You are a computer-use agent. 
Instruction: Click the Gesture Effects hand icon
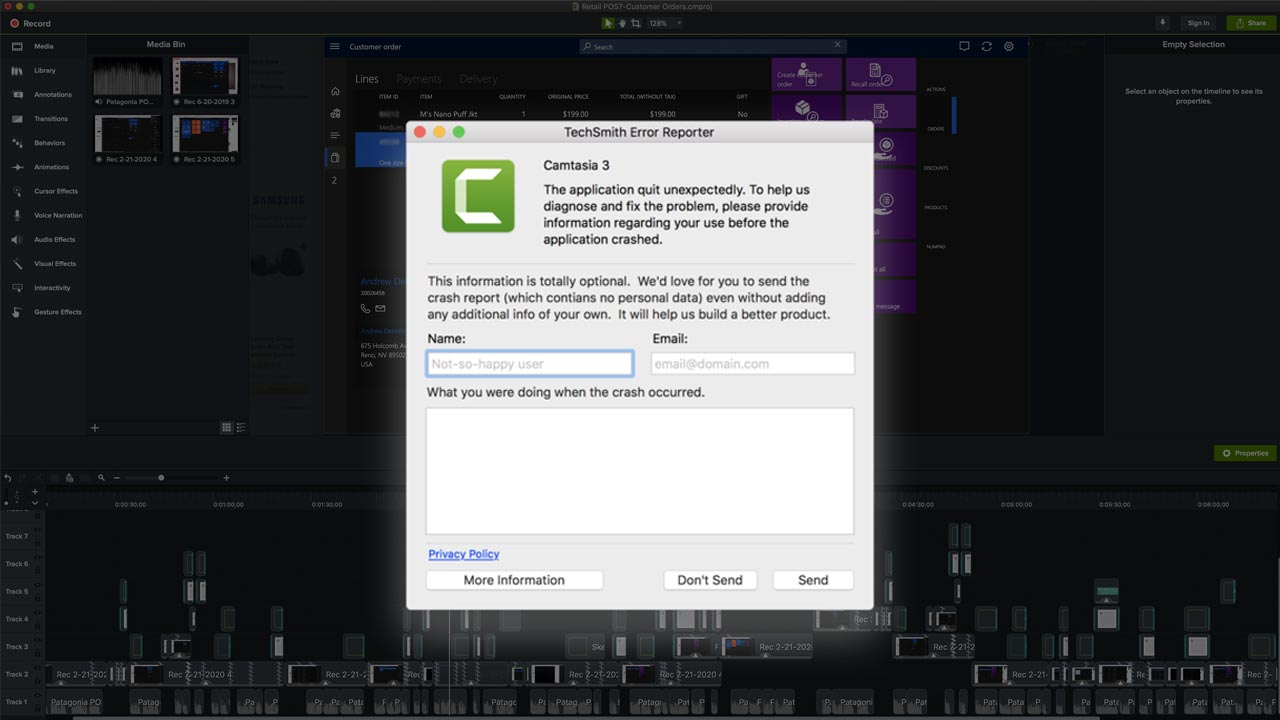(x=16, y=312)
